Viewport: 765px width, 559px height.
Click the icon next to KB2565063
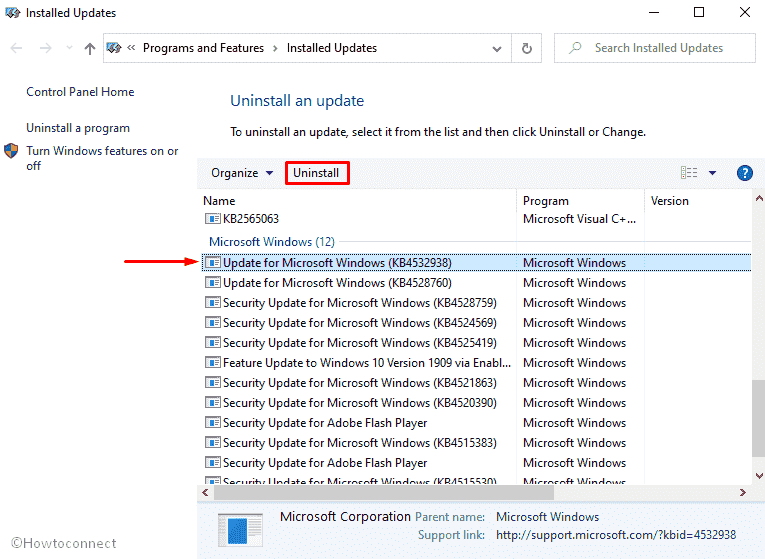click(x=212, y=219)
